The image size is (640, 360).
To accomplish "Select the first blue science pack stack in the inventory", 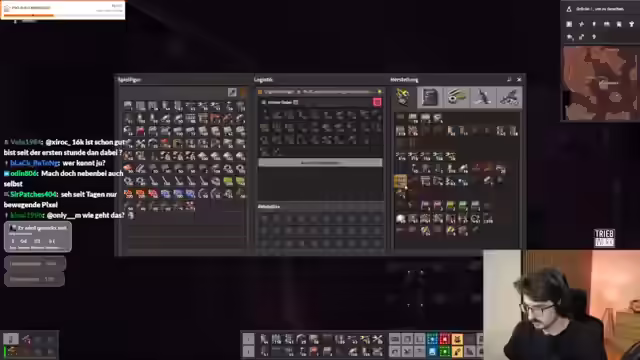I will click(x=165, y=193).
